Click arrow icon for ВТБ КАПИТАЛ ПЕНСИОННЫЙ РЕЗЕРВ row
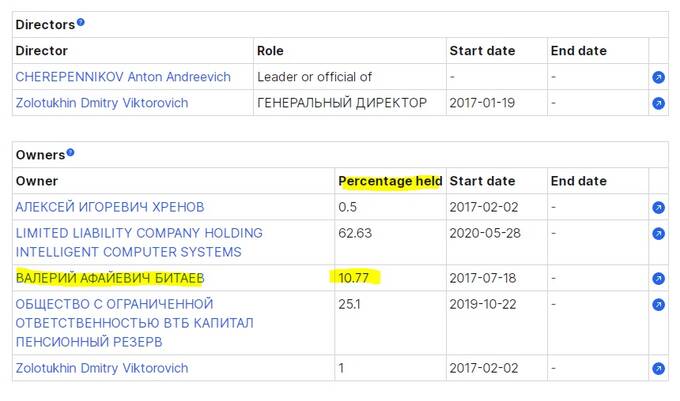 coord(658,305)
